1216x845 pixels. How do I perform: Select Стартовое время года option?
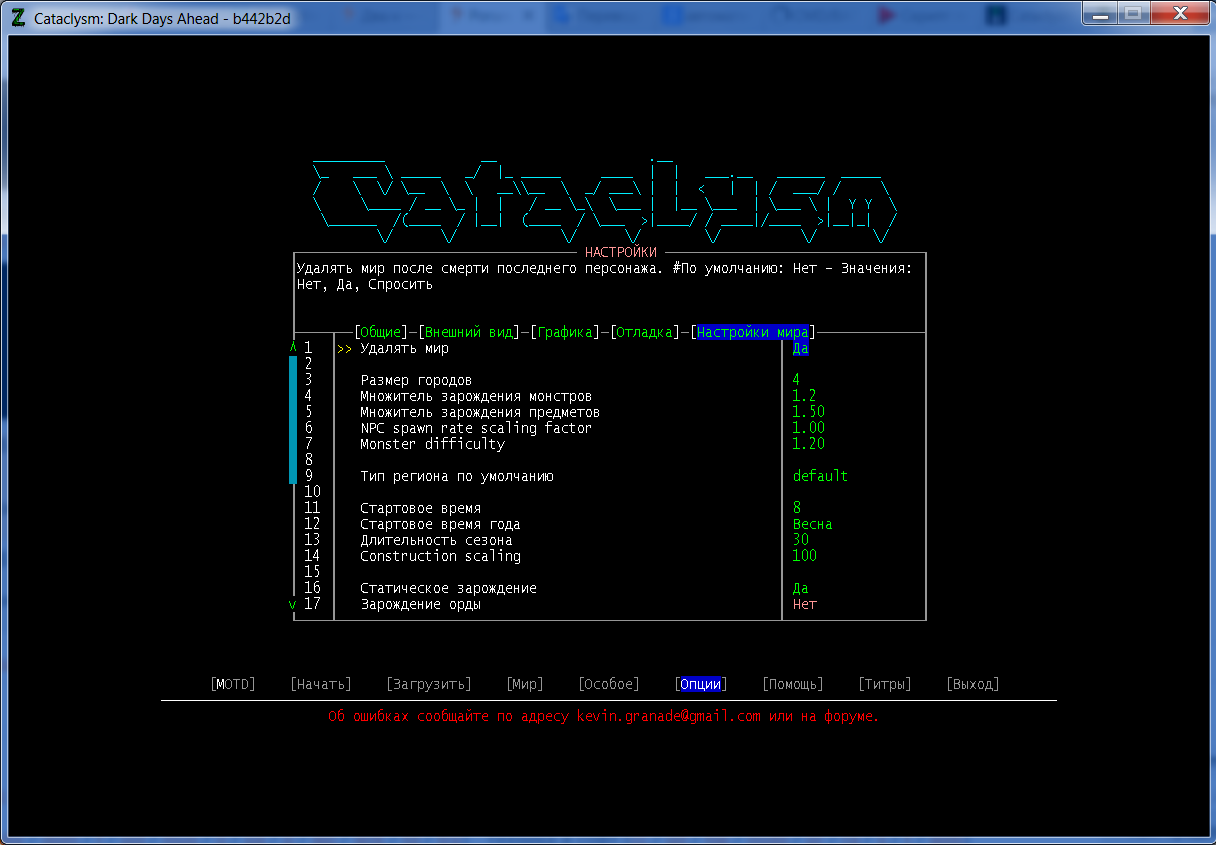[440, 524]
